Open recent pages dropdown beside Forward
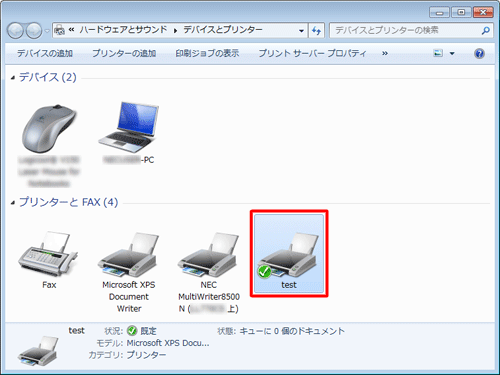The width and height of the screenshot is (500, 375). 47,31
